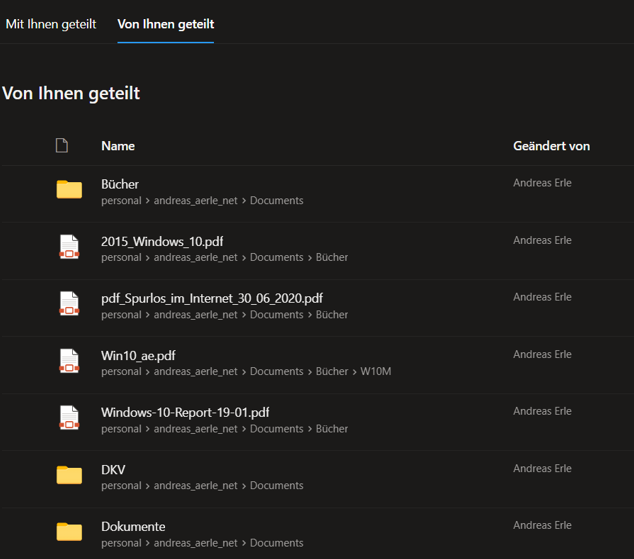Open the Dokumente folder name

(x=133, y=527)
